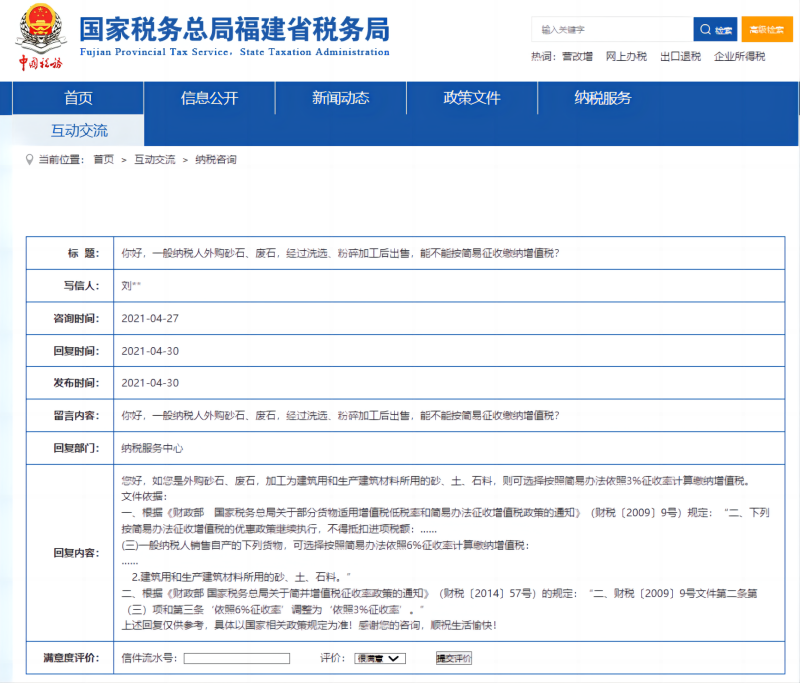Click the 网上办税 hot keyword link
Viewport: 800px width, 683px height.
626,57
